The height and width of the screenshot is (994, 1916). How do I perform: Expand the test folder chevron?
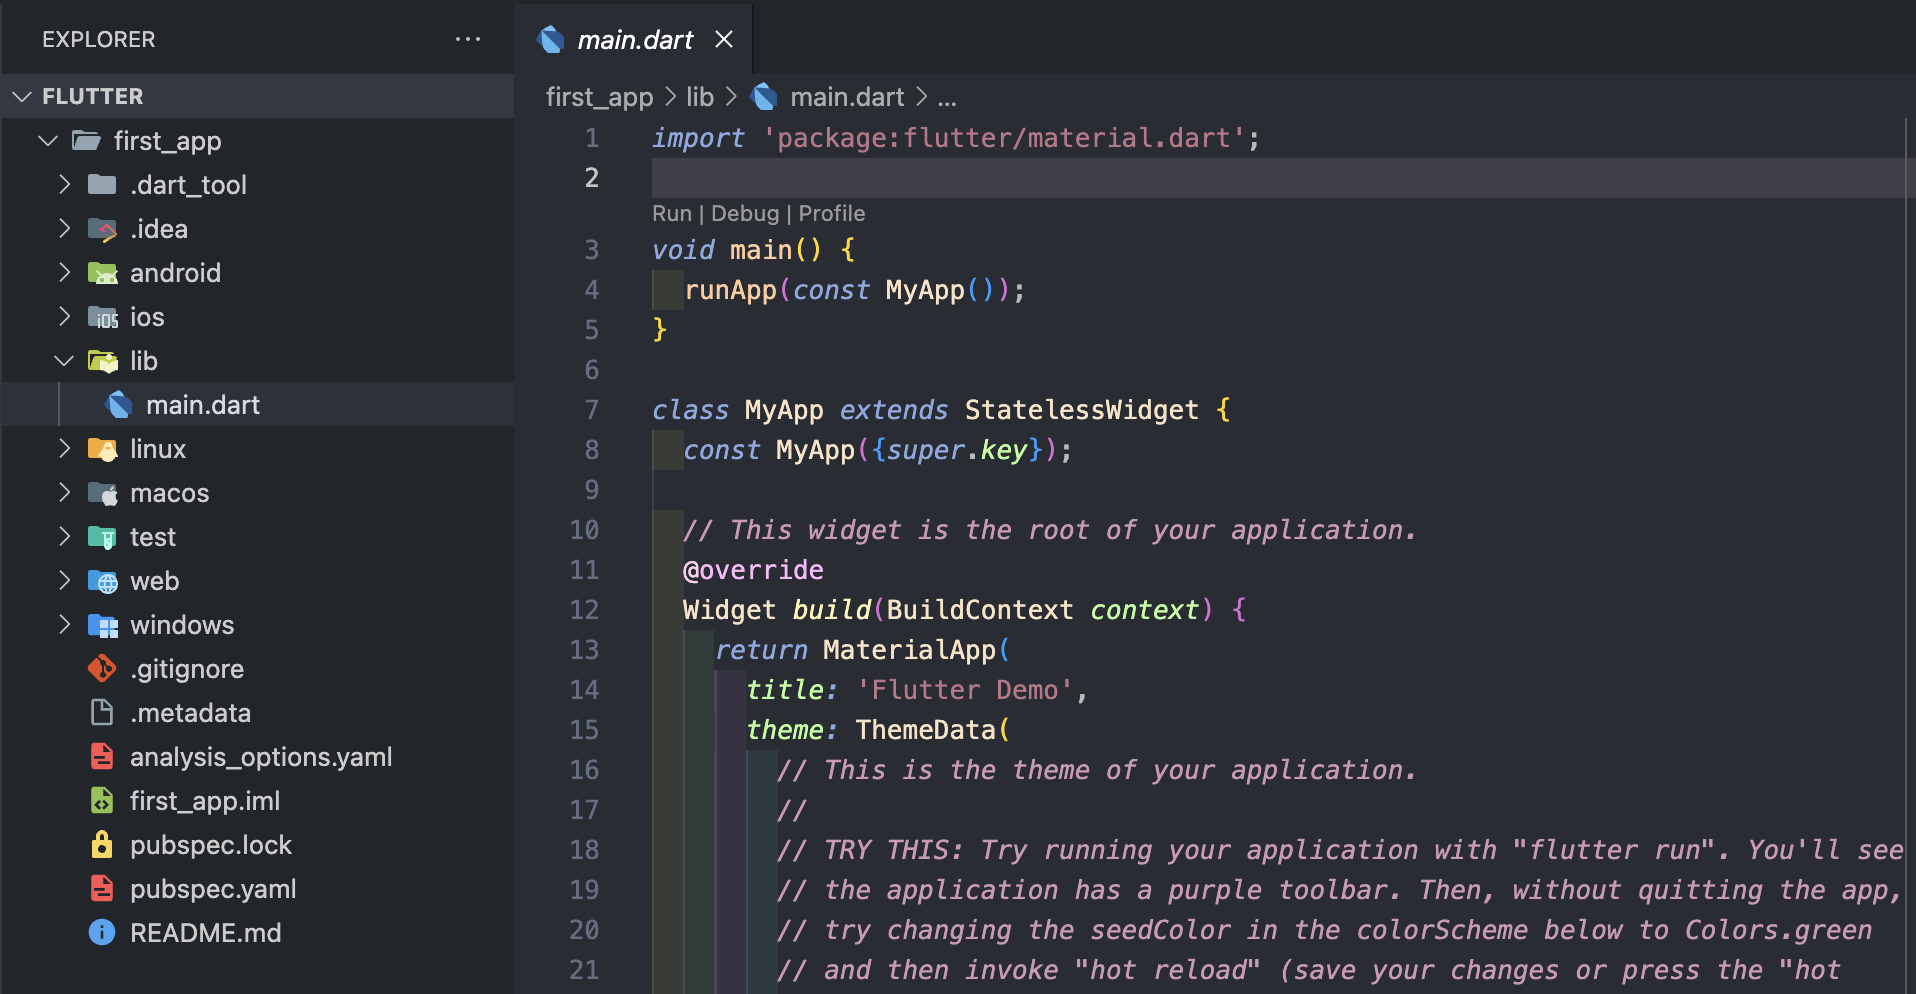tap(64, 537)
